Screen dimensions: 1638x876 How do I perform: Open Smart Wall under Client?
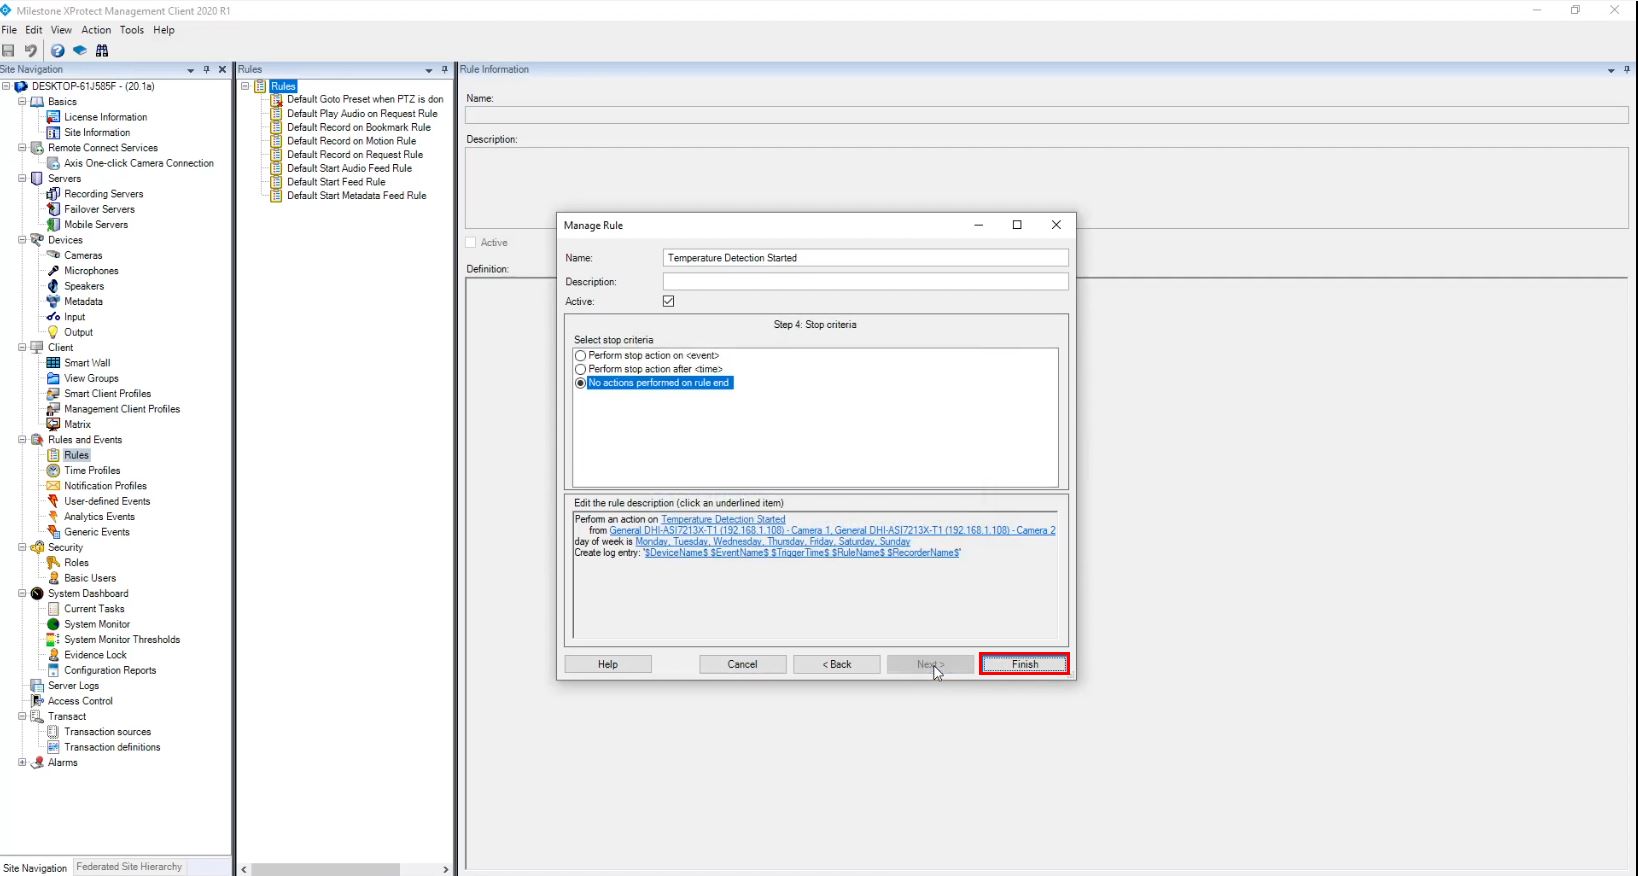tap(87, 363)
